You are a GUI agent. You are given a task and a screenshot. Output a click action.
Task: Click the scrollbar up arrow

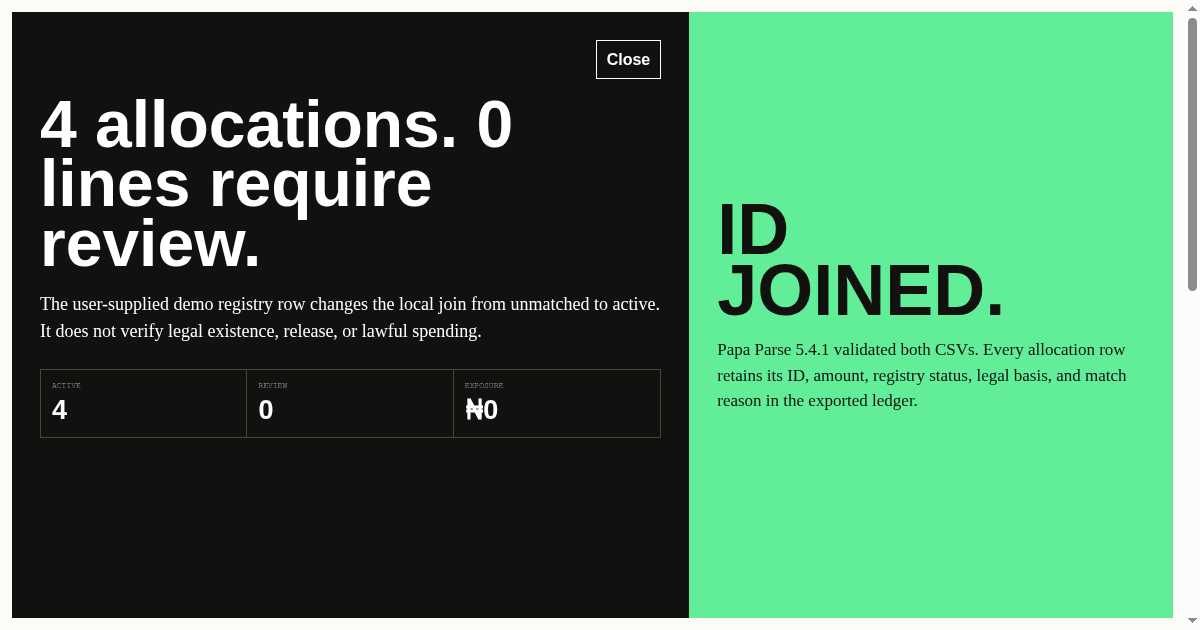pyautogui.click(x=1192, y=8)
